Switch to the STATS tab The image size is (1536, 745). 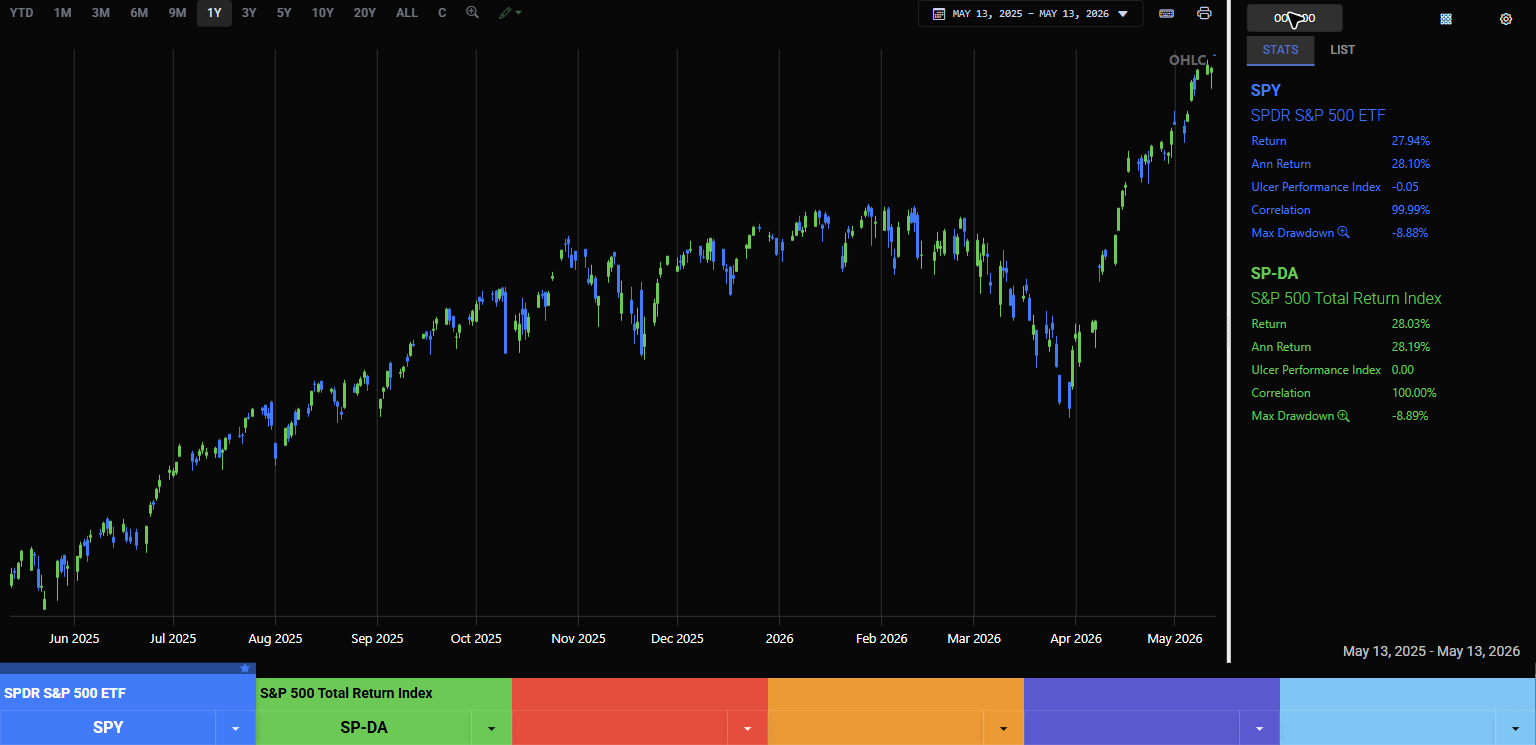pyautogui.click(x=1281, y=50)
